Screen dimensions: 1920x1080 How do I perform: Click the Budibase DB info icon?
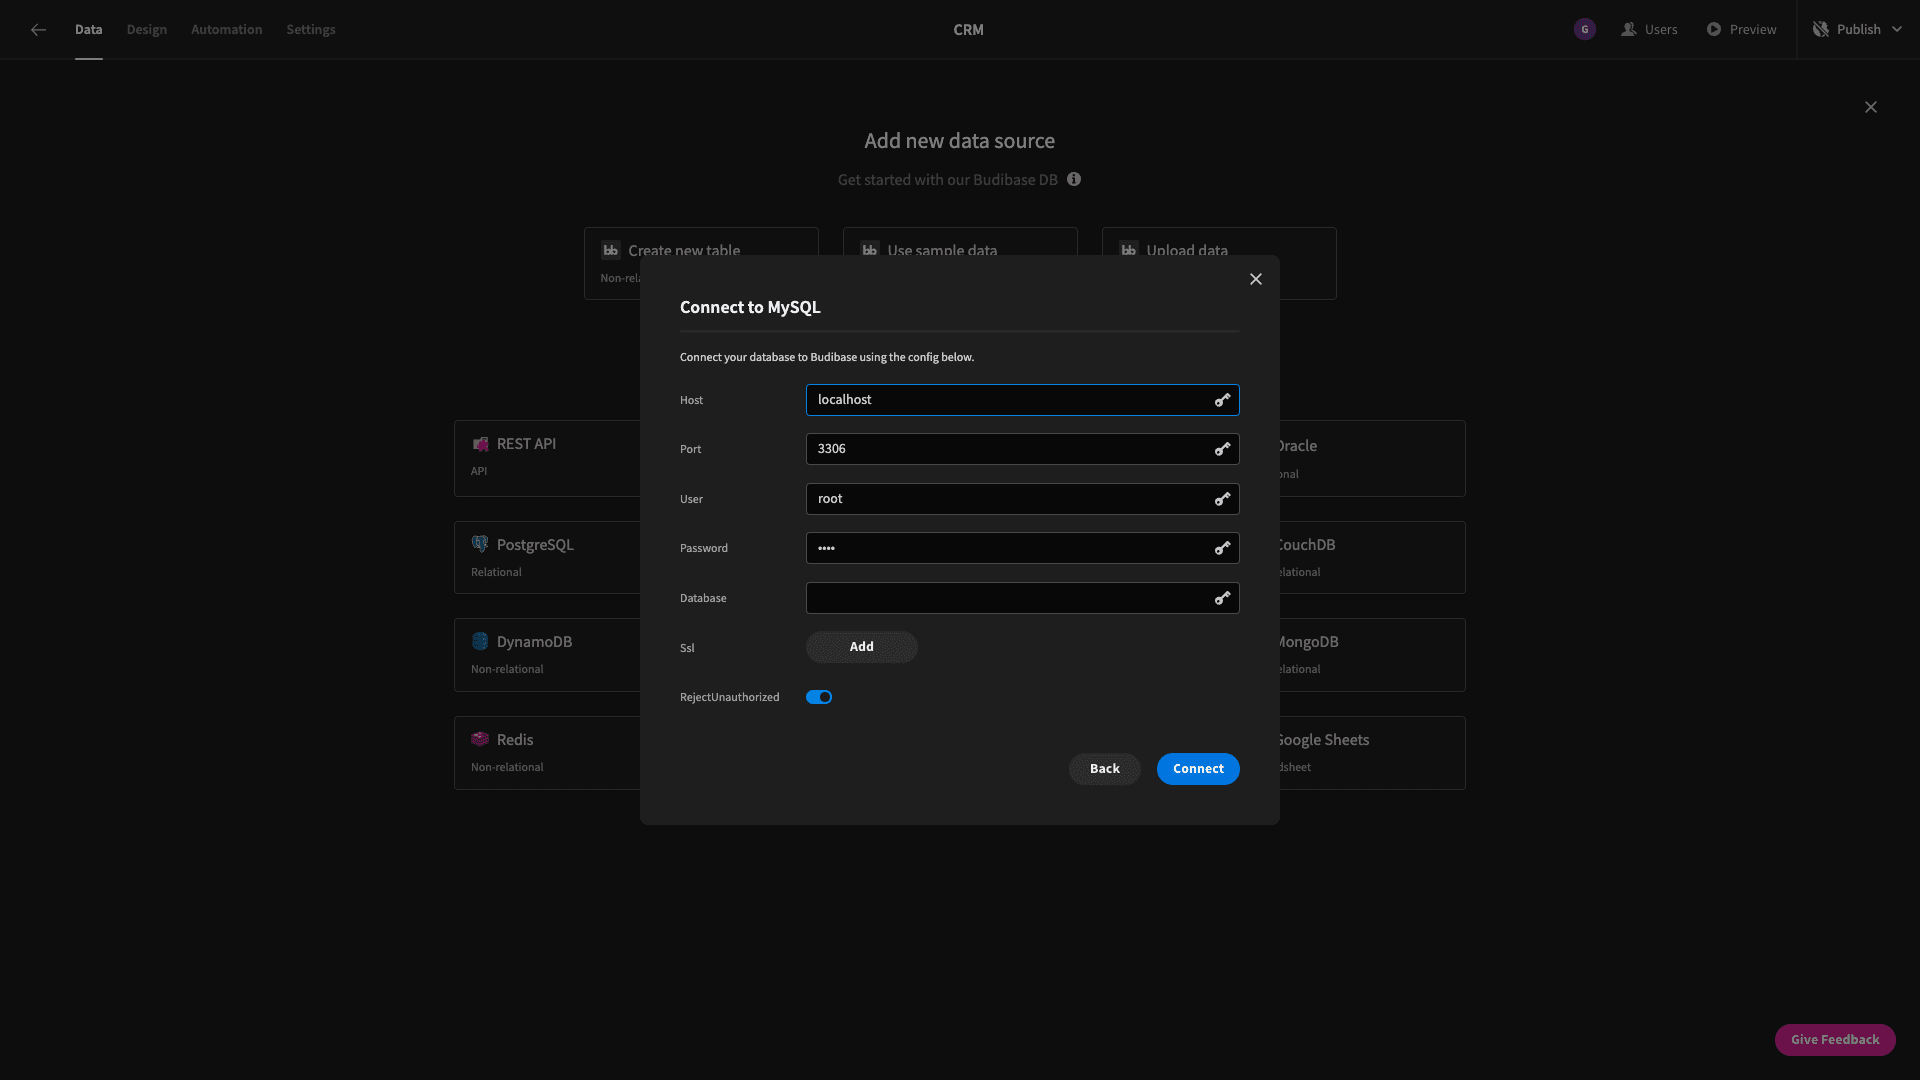[x=1074, y=180]
